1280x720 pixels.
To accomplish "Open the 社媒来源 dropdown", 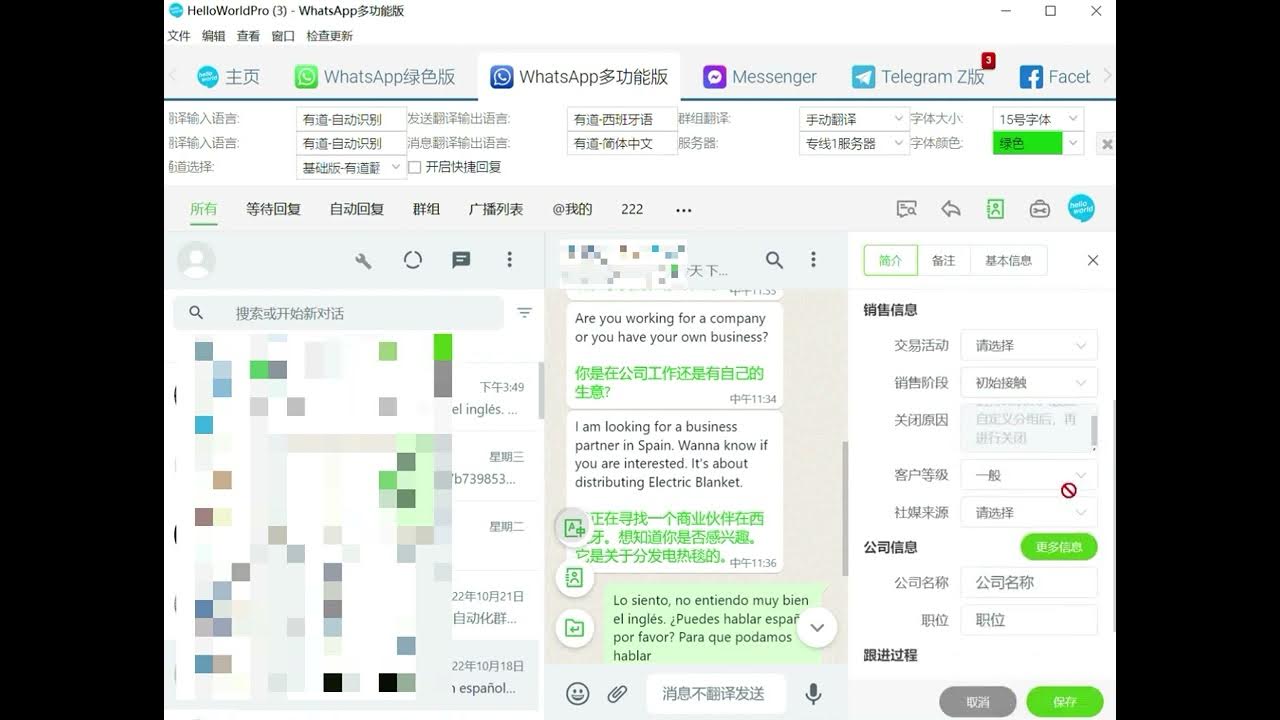I will coord(1029,512).
